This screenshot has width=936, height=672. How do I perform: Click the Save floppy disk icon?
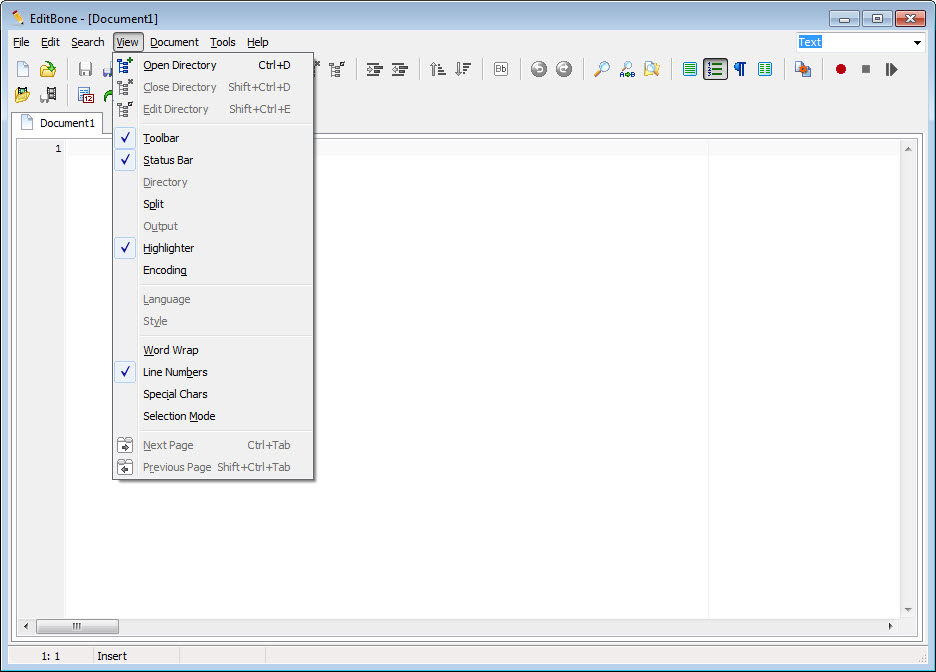coord(85,69)
